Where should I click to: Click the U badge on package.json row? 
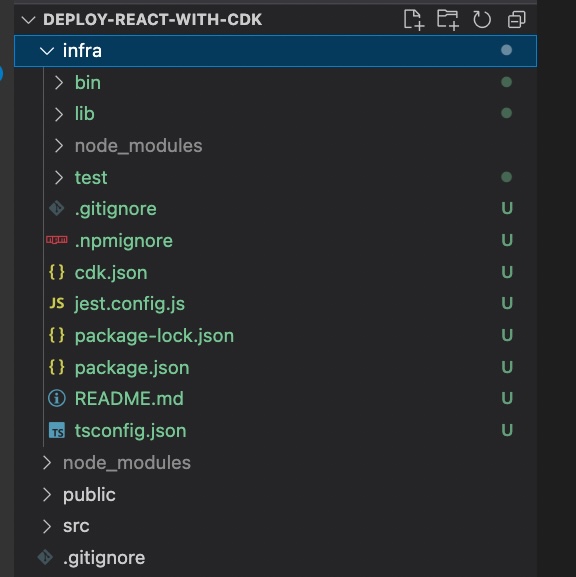pyautogui.click(x=507, y=367)
